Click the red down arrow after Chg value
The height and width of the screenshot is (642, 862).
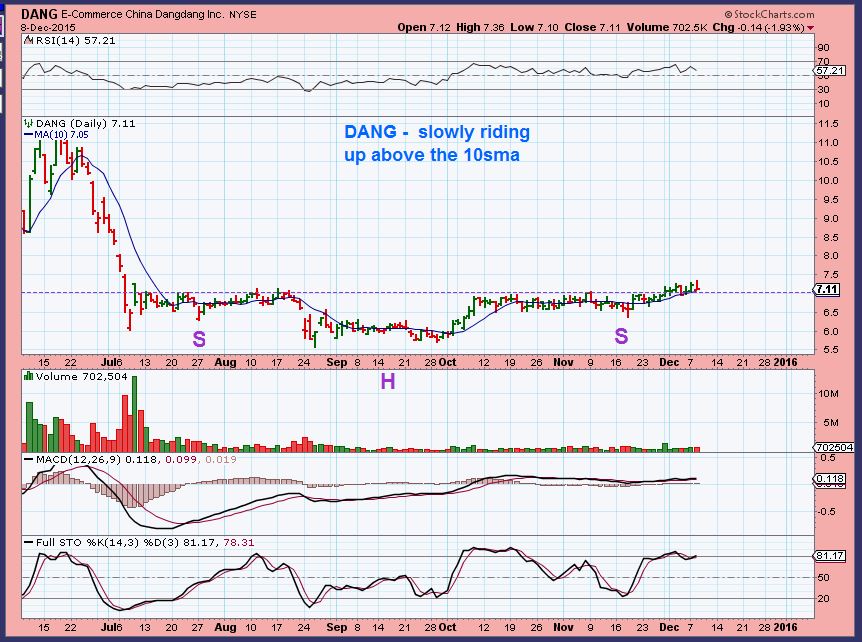click(x=810, y=28)
